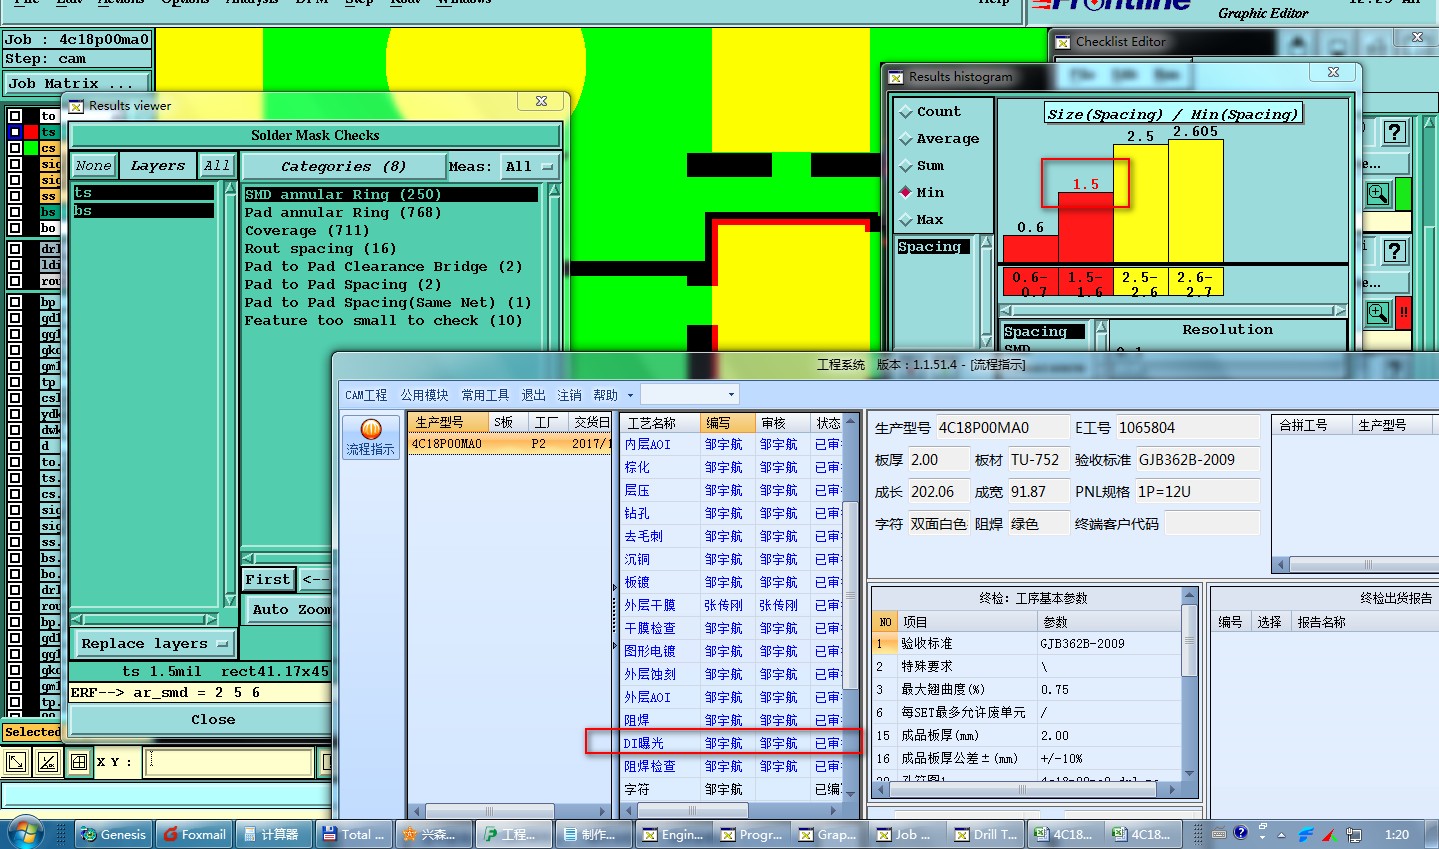Toggle the checkbox for layer cs
This screenshot has width=1439, height=849.
click(15, 148)
